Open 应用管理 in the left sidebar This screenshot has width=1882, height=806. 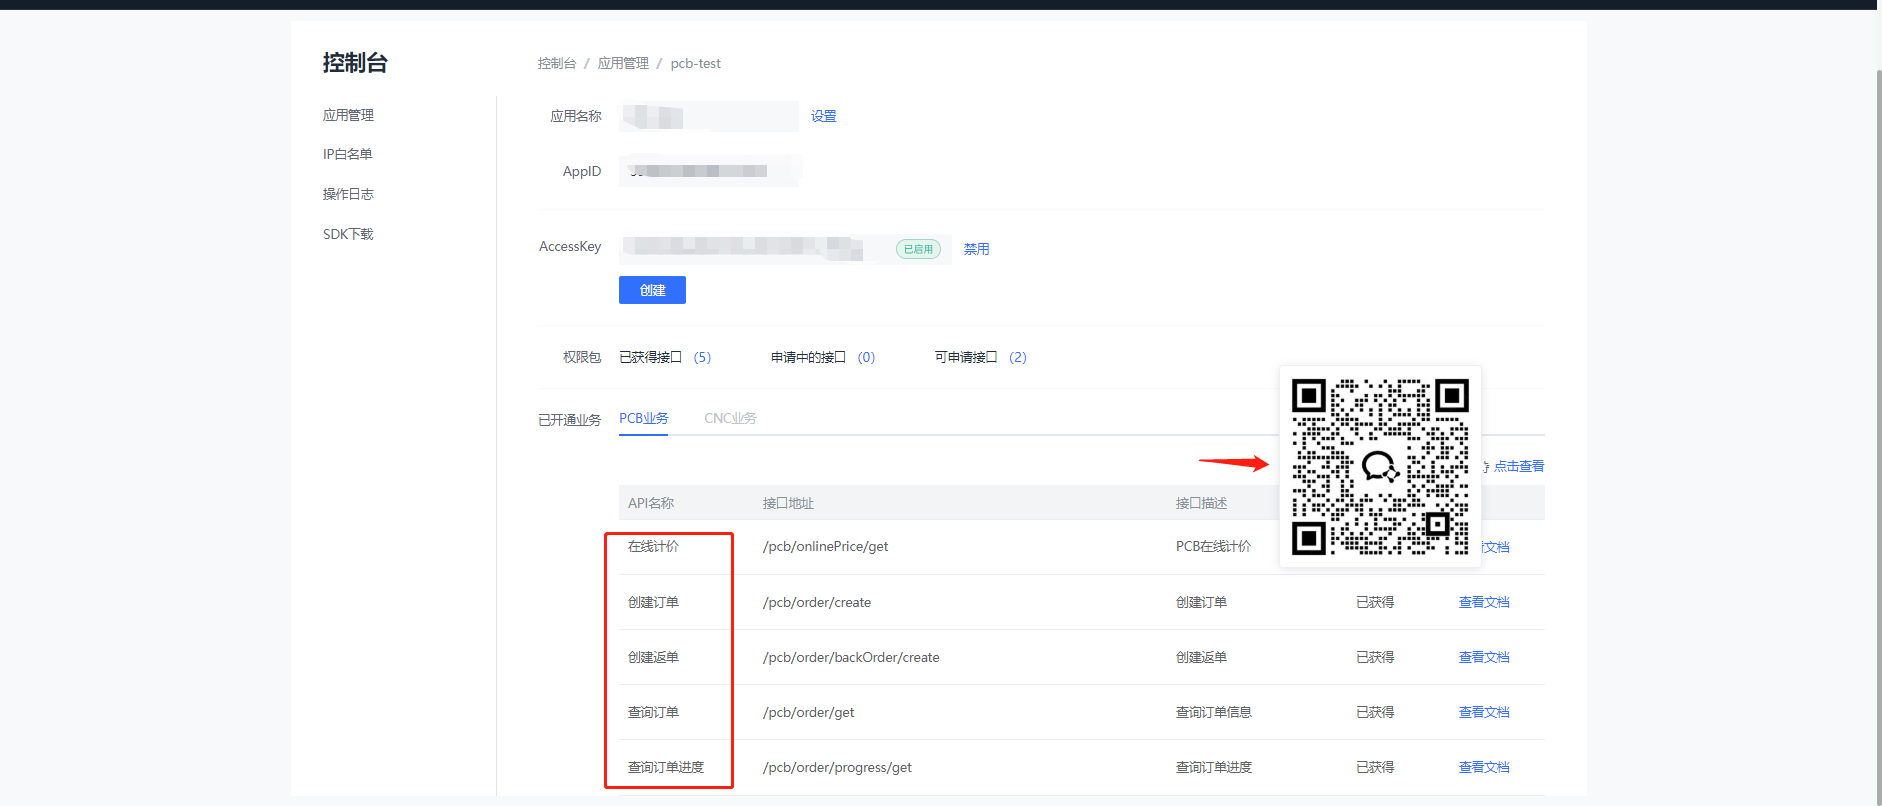click(348, 115)
